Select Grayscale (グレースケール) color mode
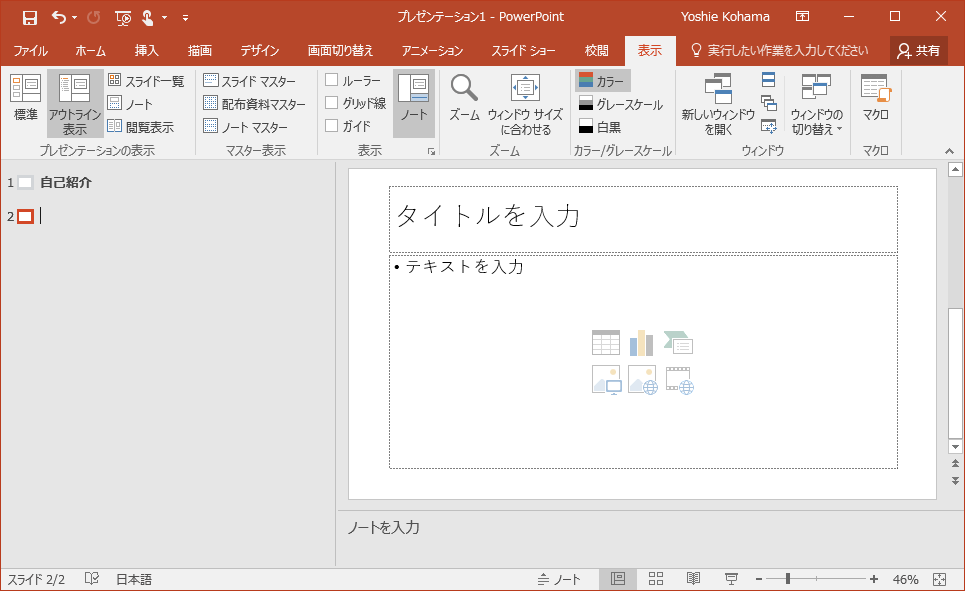Screen dimensions: 965x591 click(x=620, y=104)
